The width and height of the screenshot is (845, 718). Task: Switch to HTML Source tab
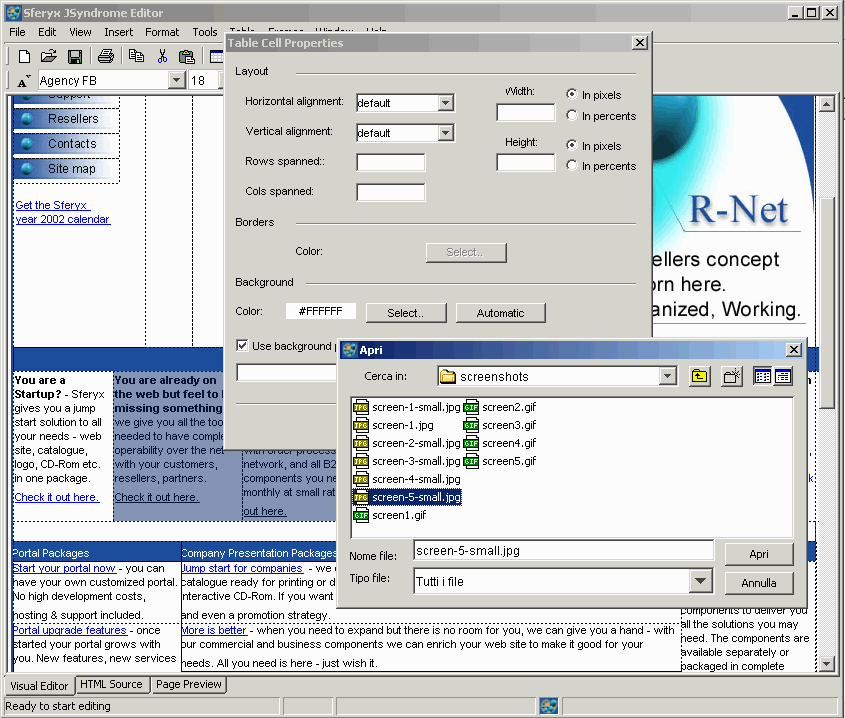point(111,685)
